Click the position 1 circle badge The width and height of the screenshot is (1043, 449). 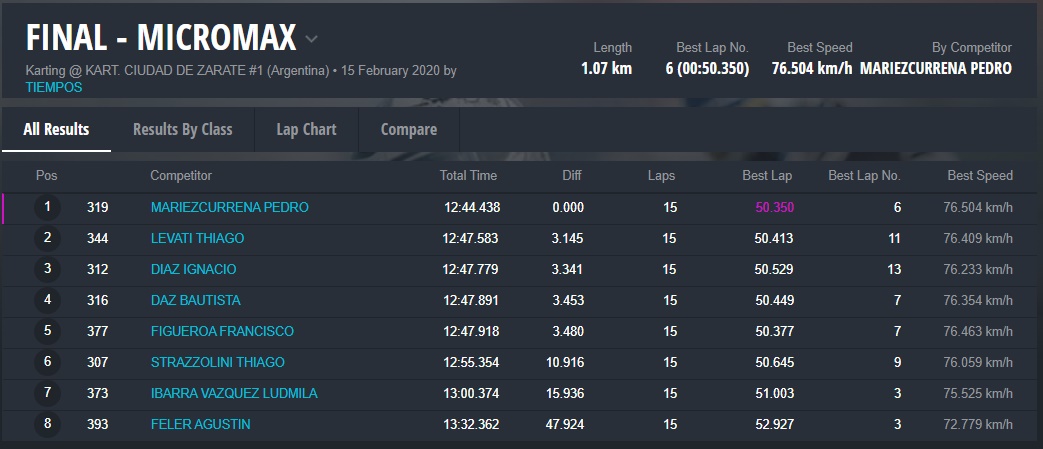(x=47, y=208)
